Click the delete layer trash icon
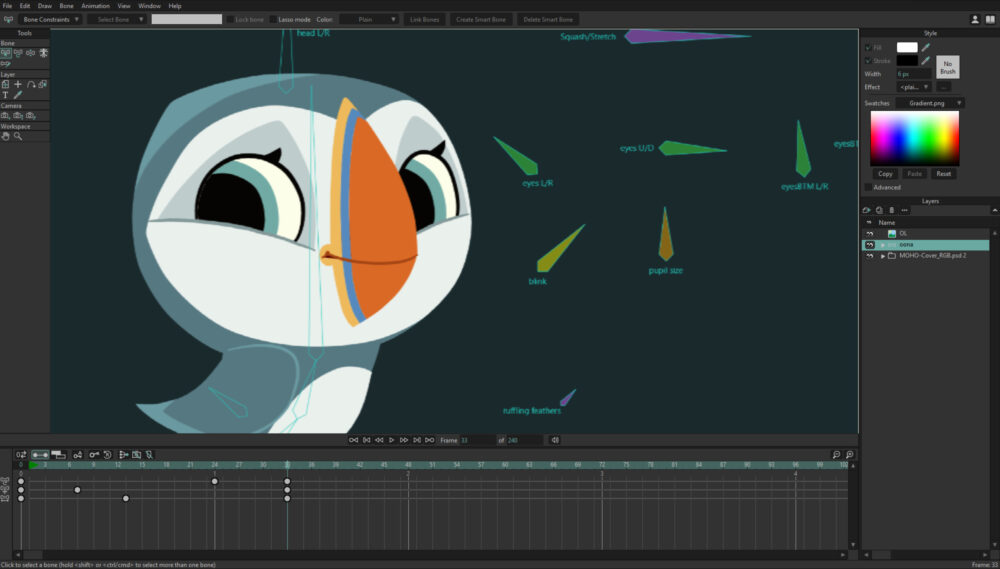 [x=891, y=210]
